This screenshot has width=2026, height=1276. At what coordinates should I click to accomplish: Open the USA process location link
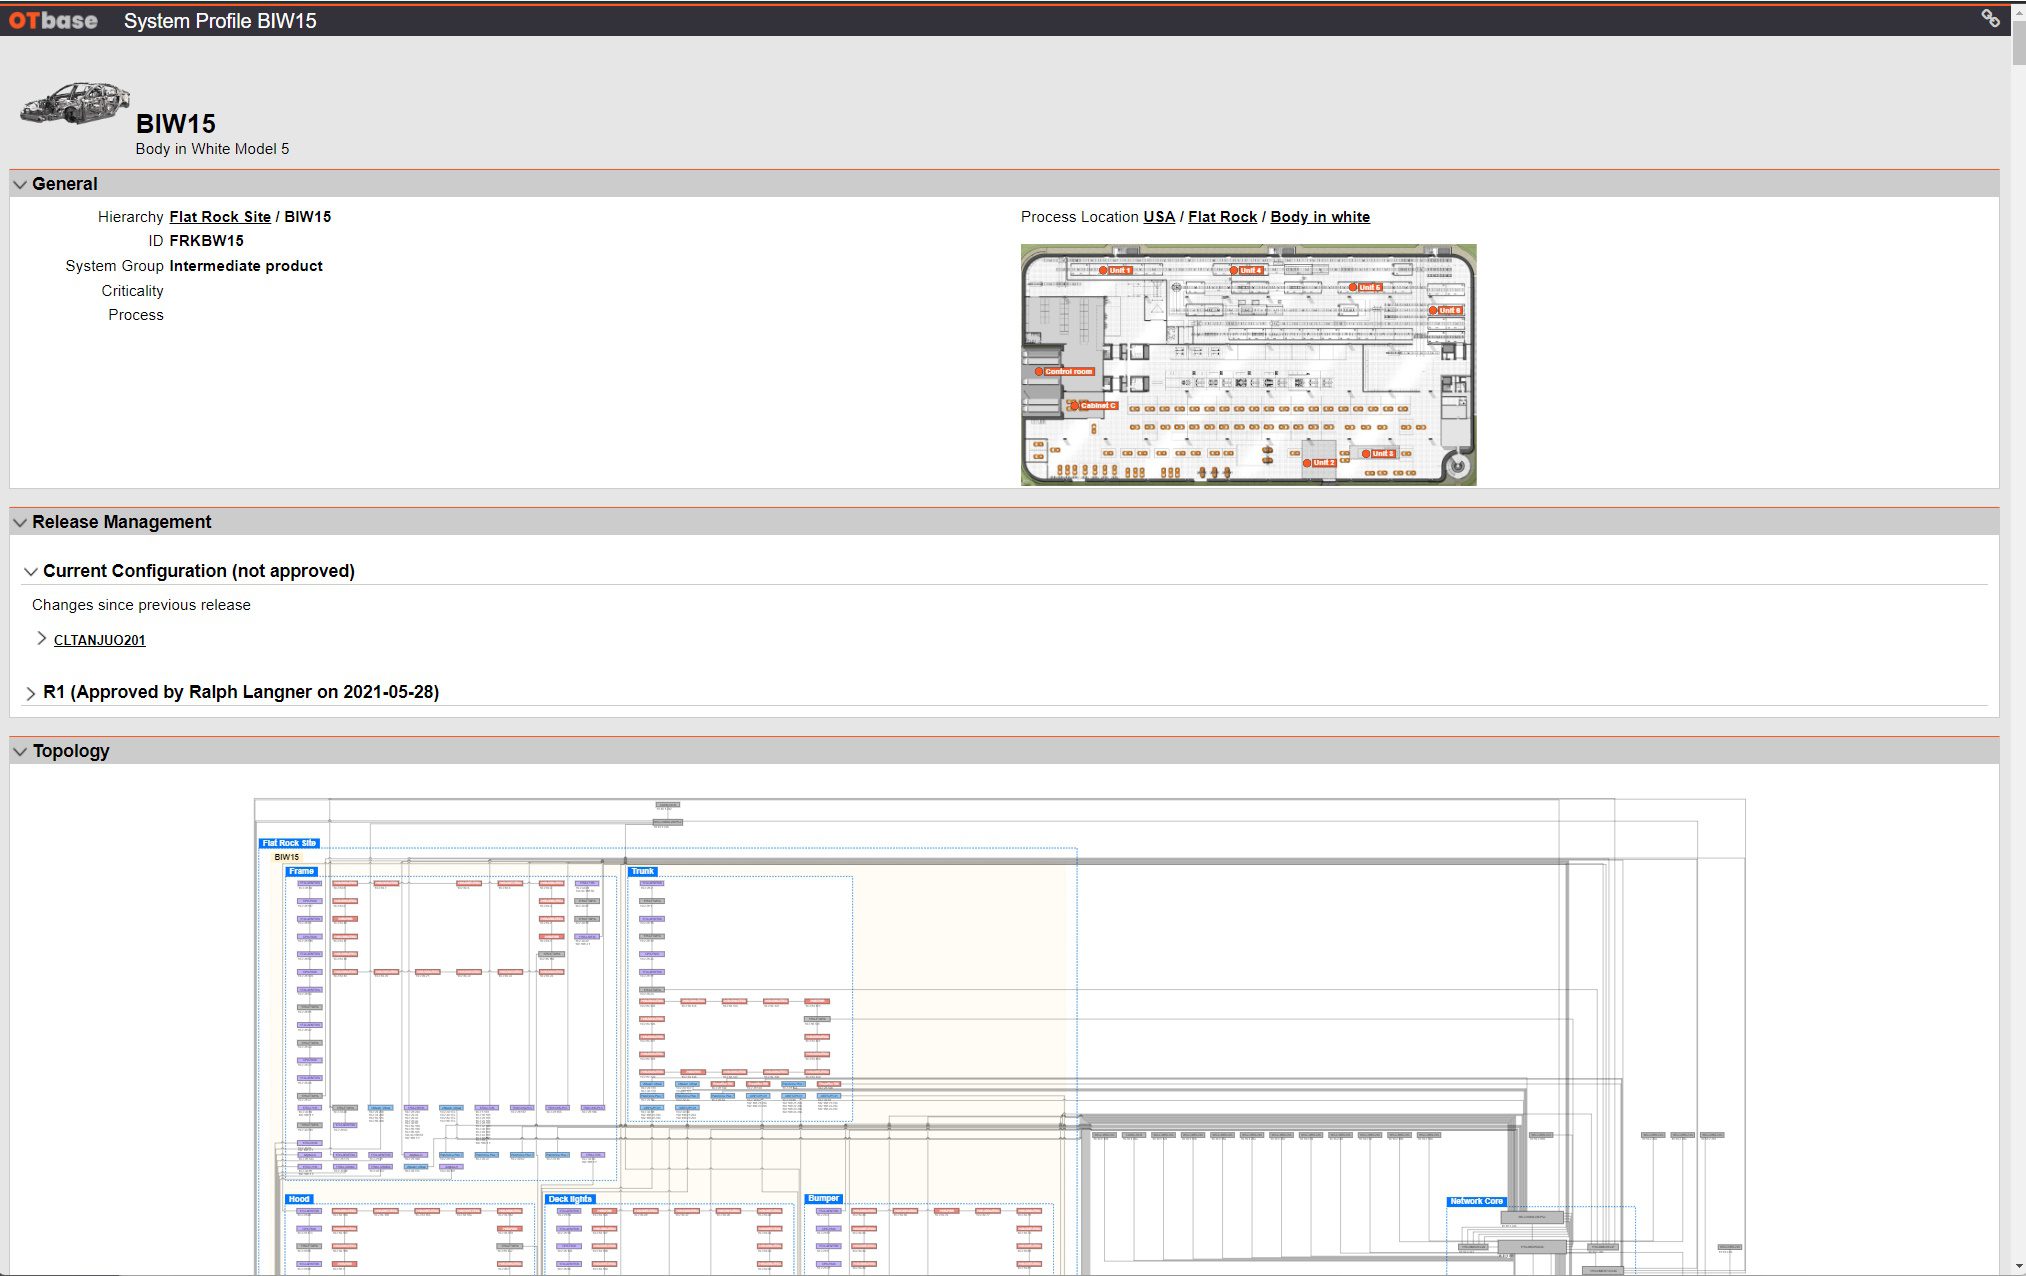[1159, 217]
